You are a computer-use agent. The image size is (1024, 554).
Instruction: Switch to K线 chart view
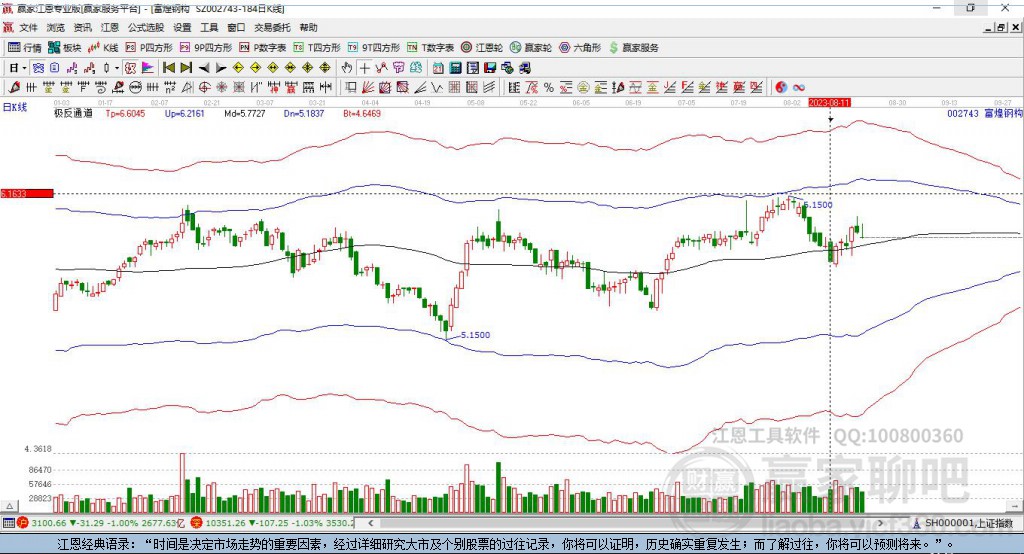point(104,48)
